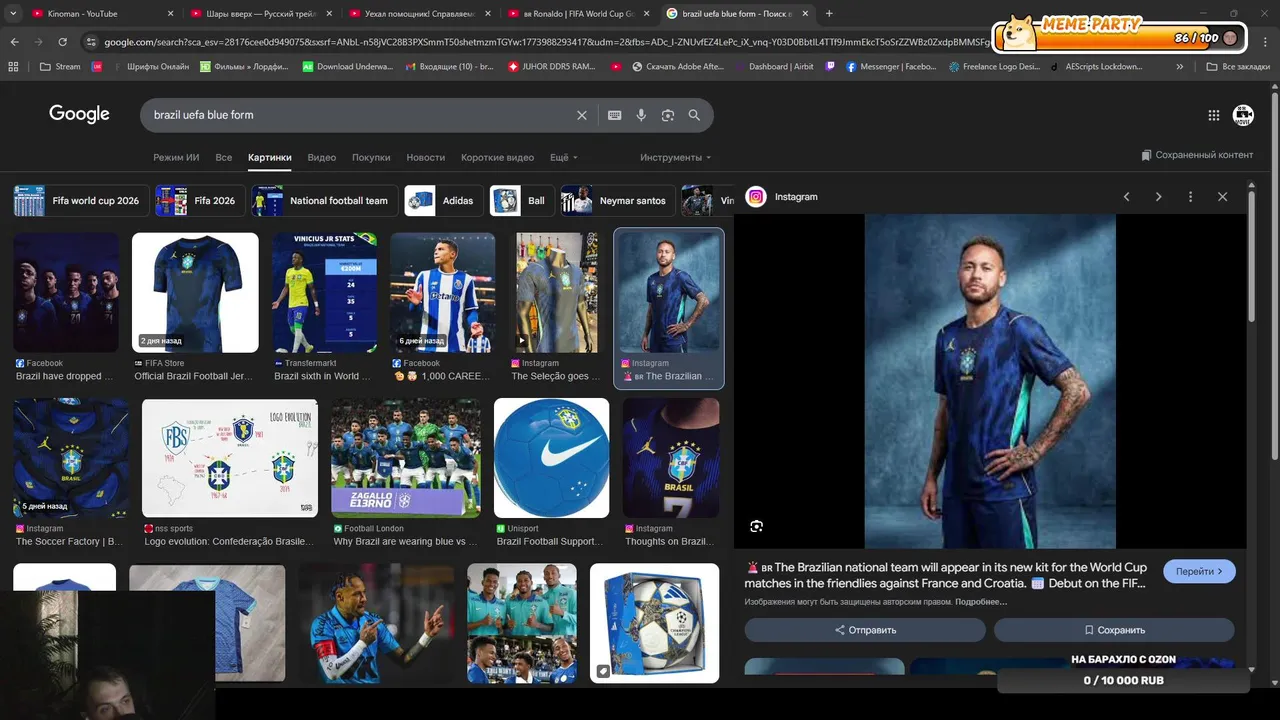Select the 'Neymar santos' suggestion chip
The width and height of the screenshot is (1280, 720).
click(x=617, y=201)
